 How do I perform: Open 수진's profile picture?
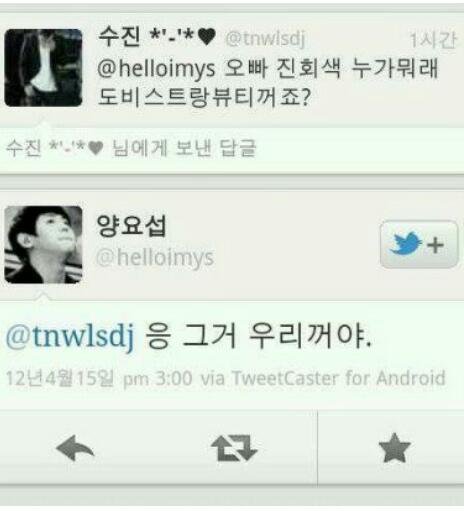coord(43,68)
